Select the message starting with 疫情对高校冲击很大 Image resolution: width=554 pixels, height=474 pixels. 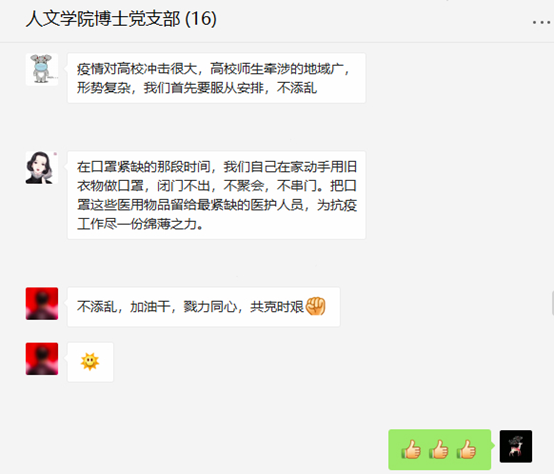coord(216,78)
